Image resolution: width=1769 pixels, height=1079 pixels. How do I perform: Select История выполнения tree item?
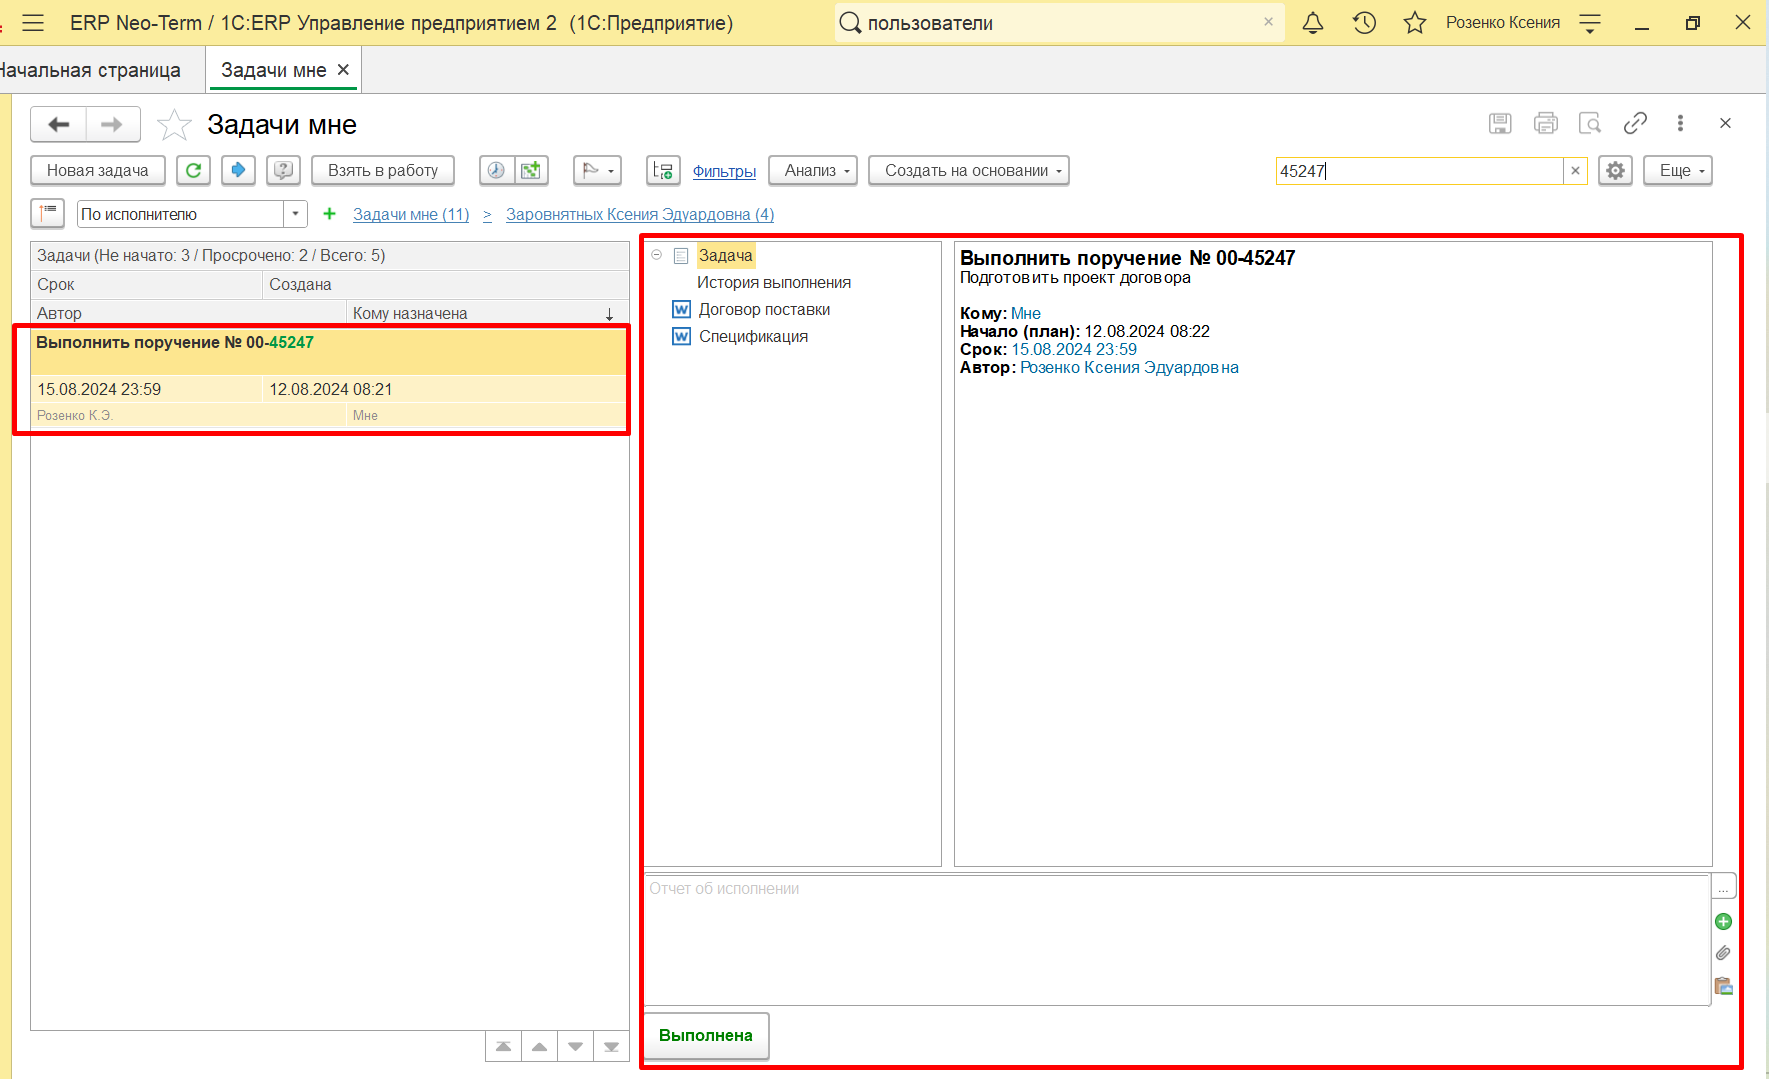(774, 282)
